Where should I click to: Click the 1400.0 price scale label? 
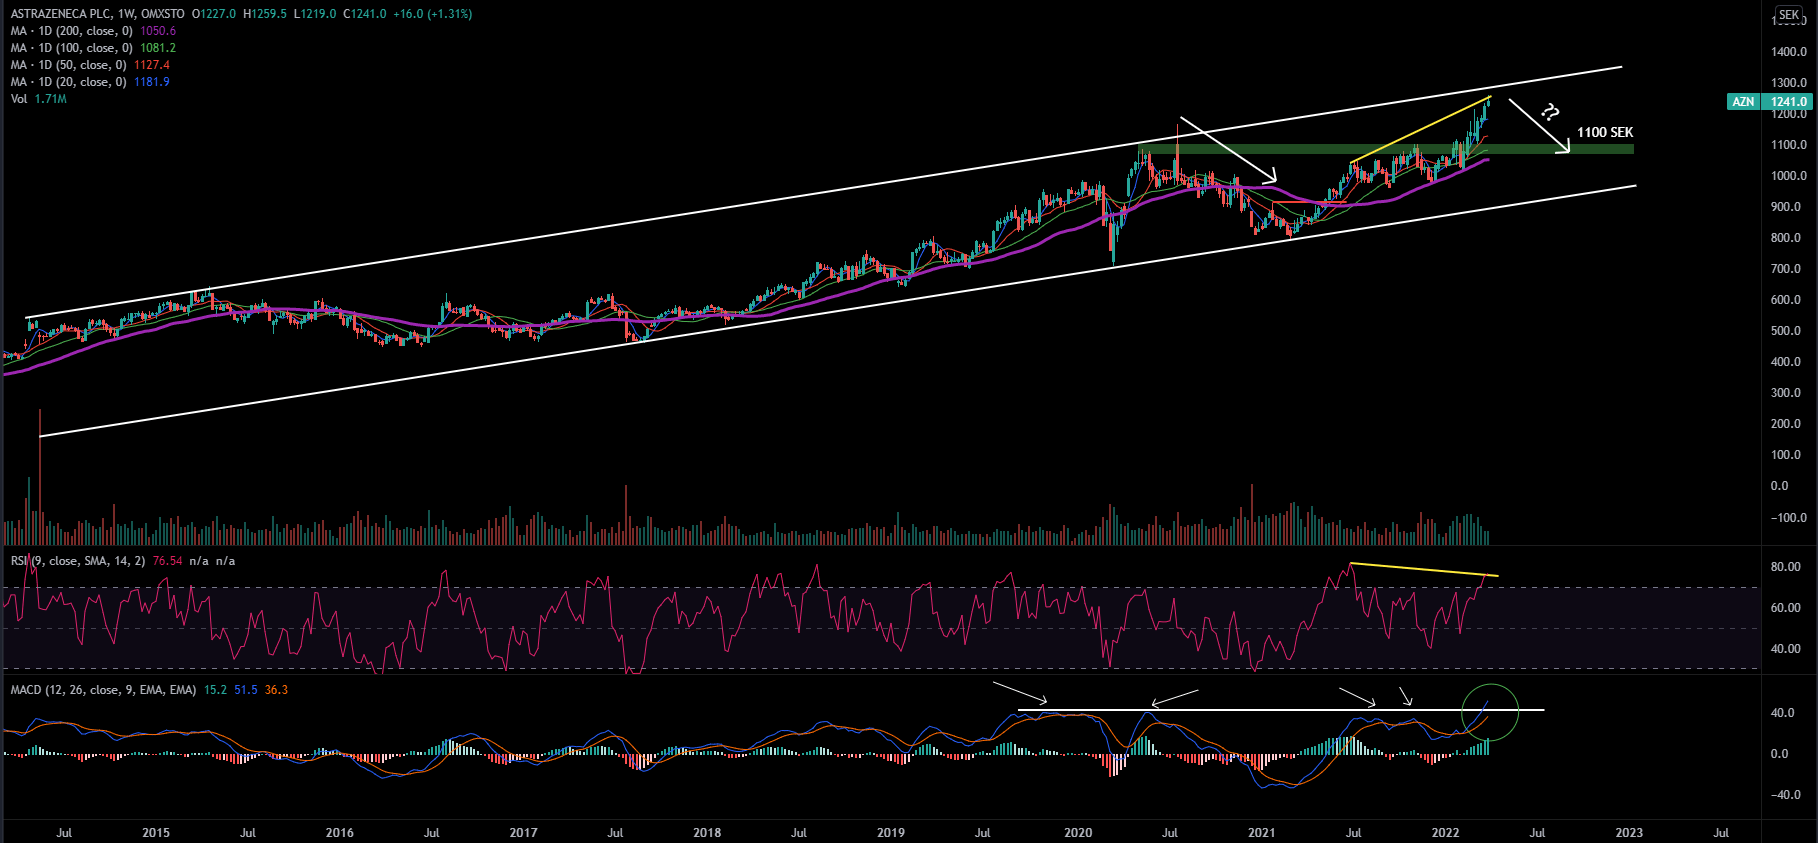pos(1787,52)
